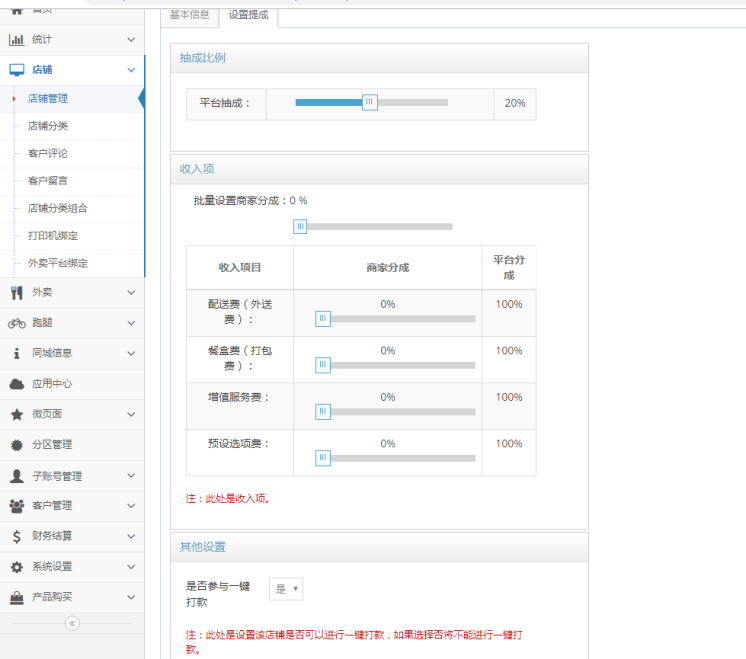The width and height of the screenshot is (746, 659).
Task: Click the bar chart icon beside 统计
Action: [x=16, y=40]
